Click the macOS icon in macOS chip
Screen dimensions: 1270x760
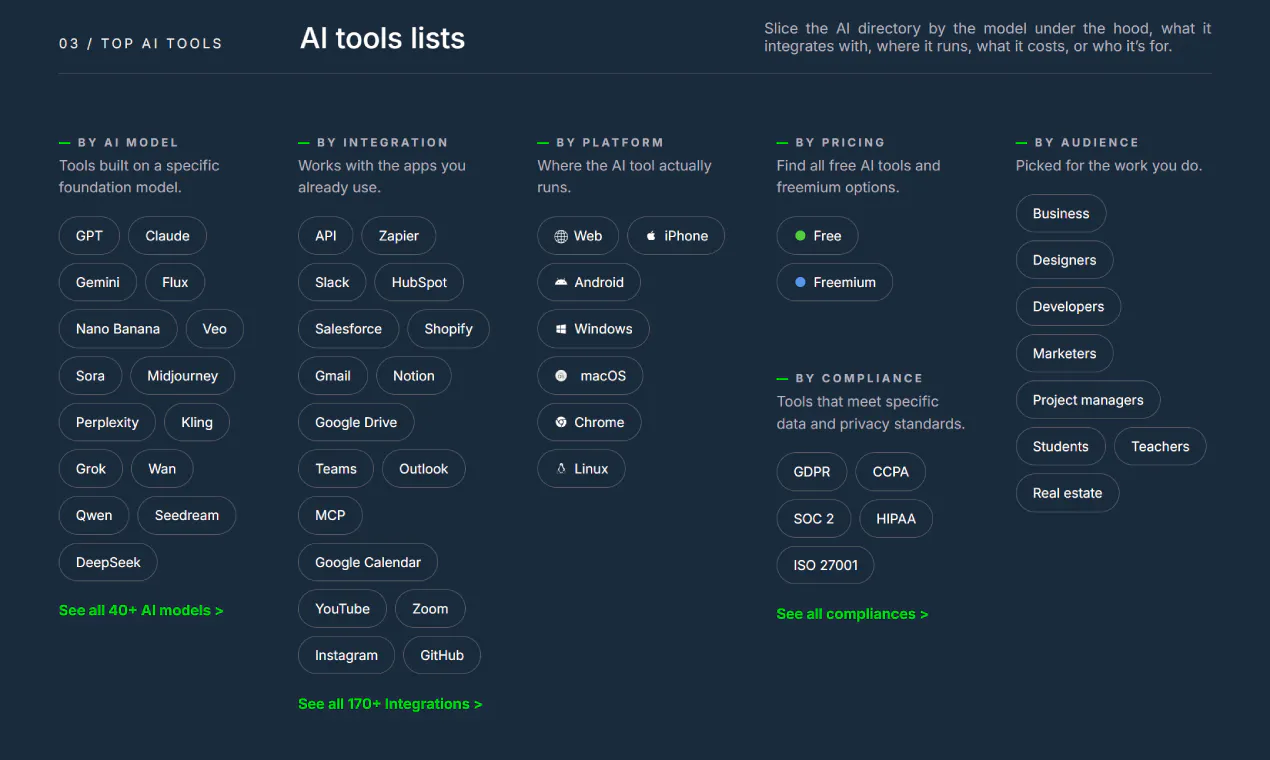(x=561, y=376)
